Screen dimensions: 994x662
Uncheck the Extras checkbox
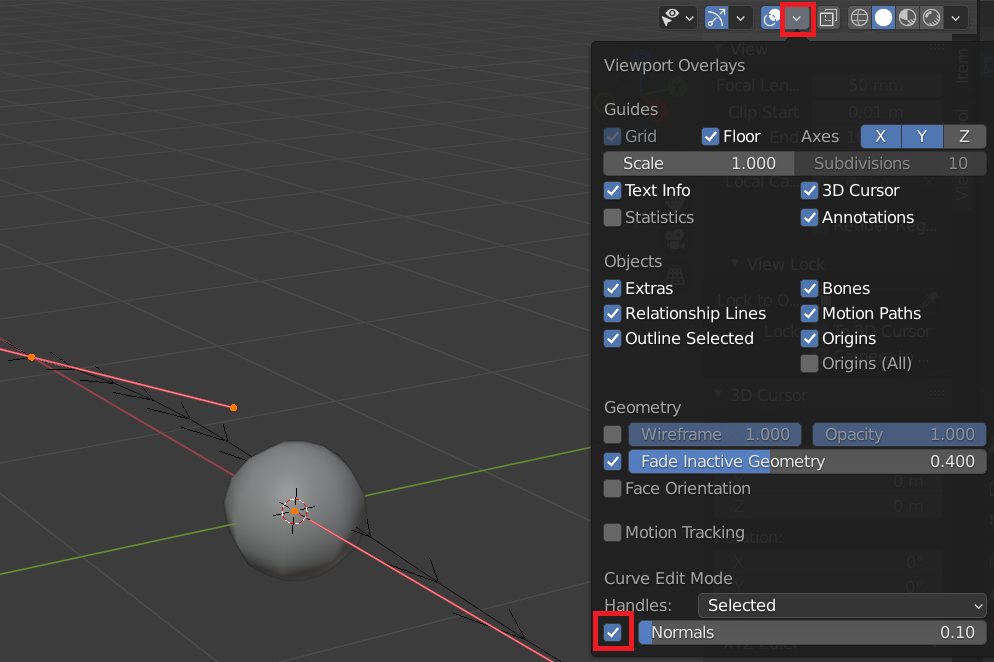pyautogui.click(x=612, y=289)
